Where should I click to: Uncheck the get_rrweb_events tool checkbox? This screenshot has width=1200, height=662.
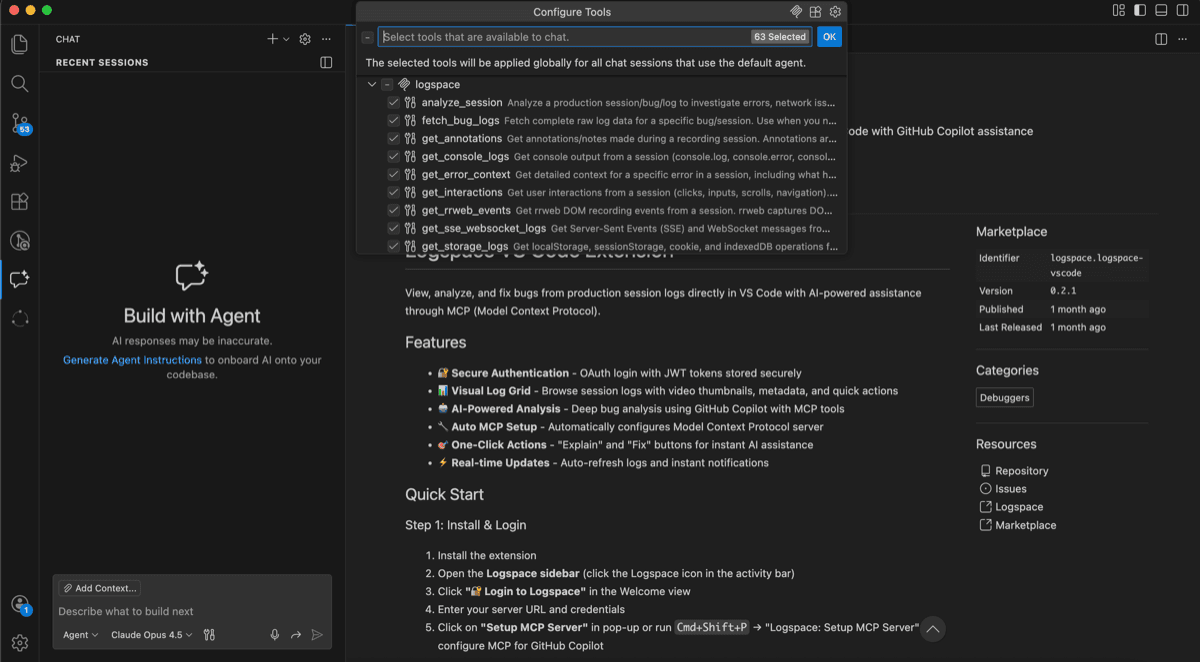click(394, 210)
